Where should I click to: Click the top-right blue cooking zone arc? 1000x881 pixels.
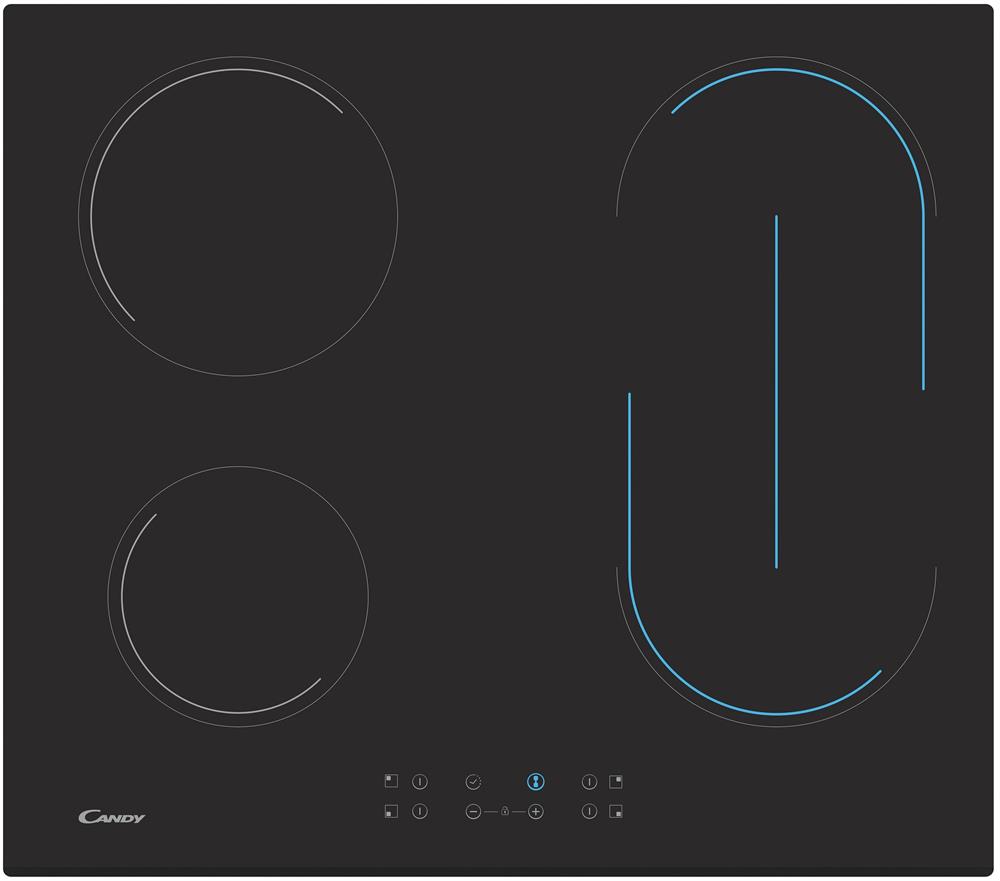[x=800, y=71]
